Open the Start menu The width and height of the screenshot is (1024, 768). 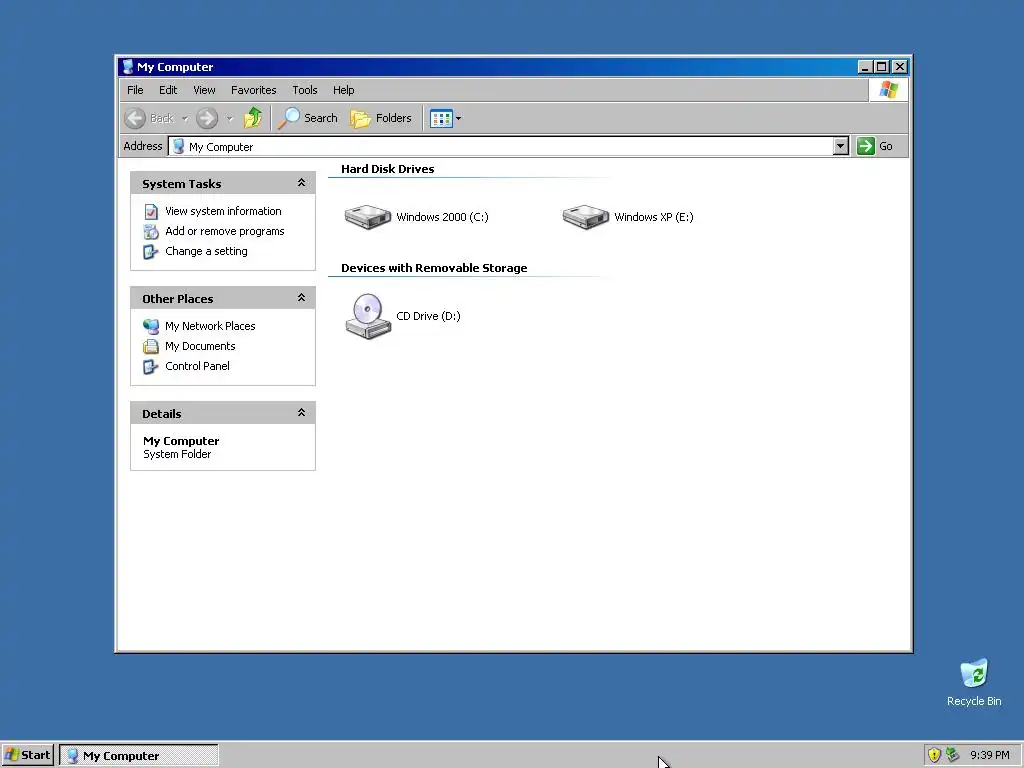[27, 756]
